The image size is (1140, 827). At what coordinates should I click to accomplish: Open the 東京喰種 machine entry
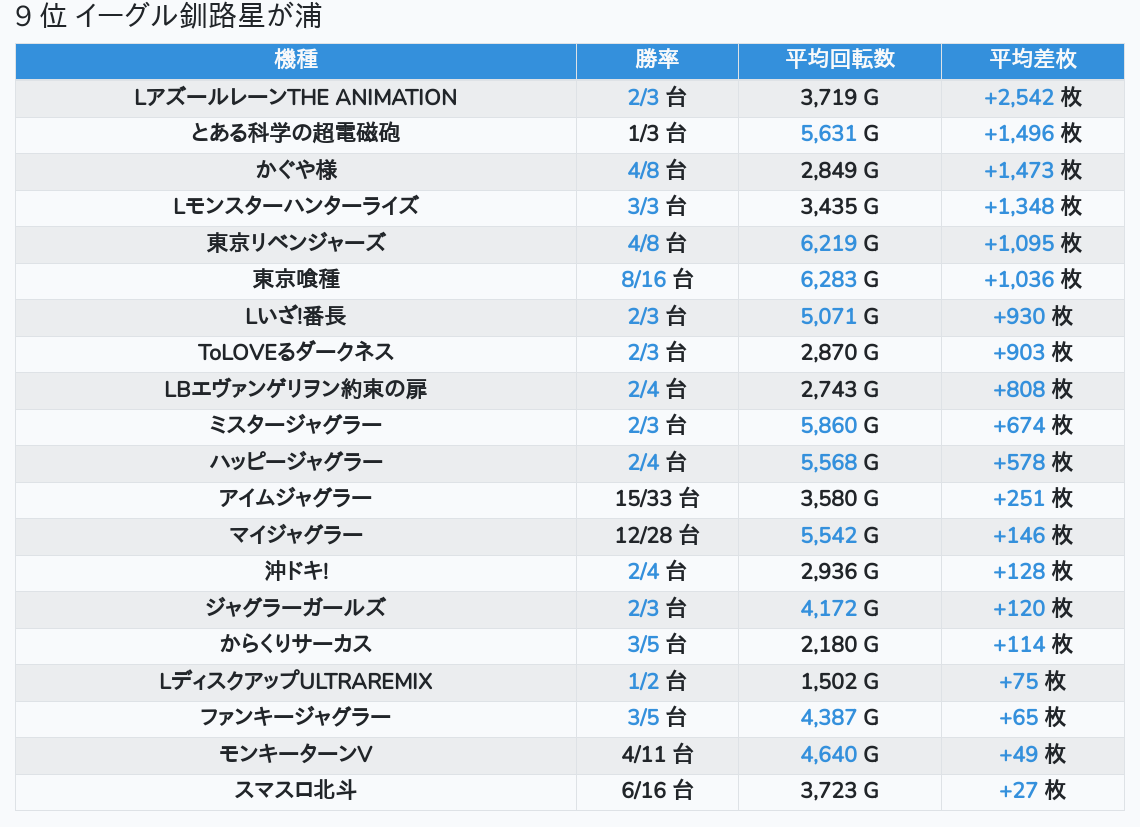[x=296, y=280]
